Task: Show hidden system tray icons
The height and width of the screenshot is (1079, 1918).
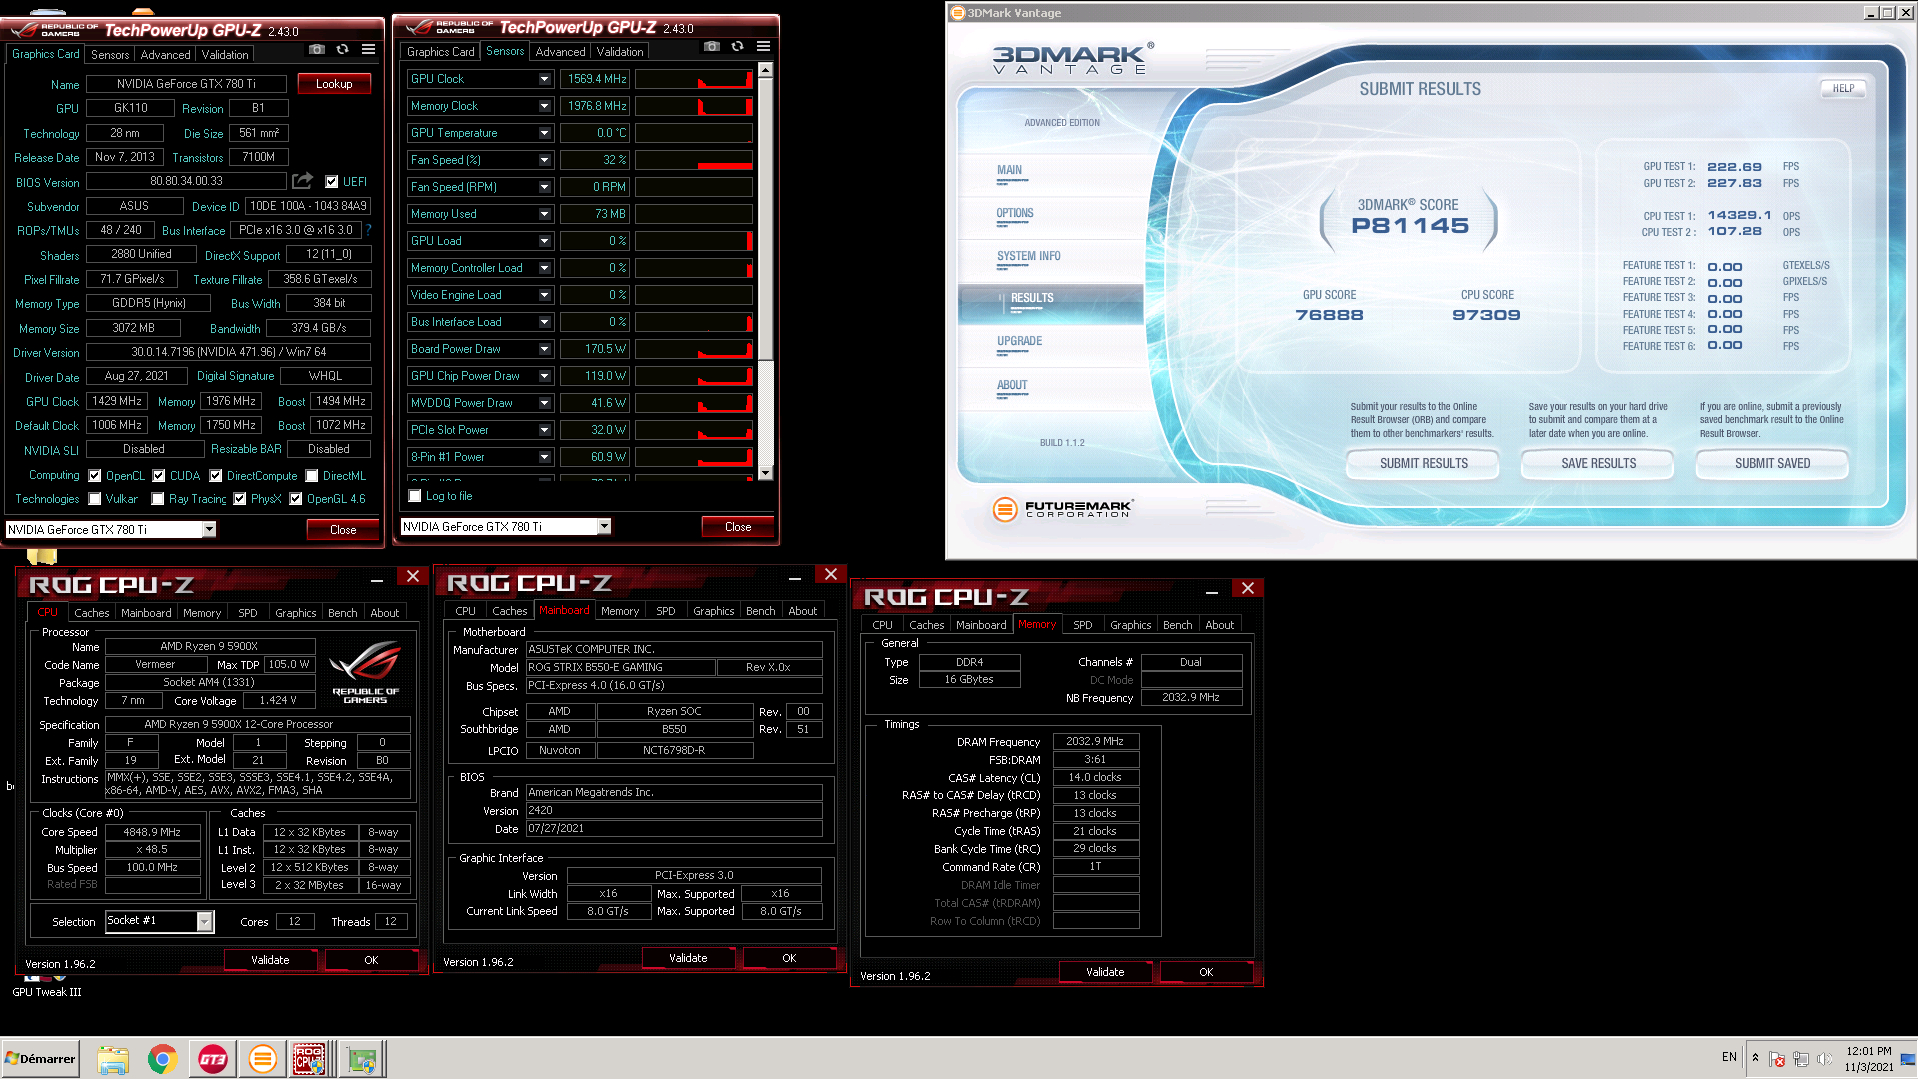Action: [1755, 1058]
